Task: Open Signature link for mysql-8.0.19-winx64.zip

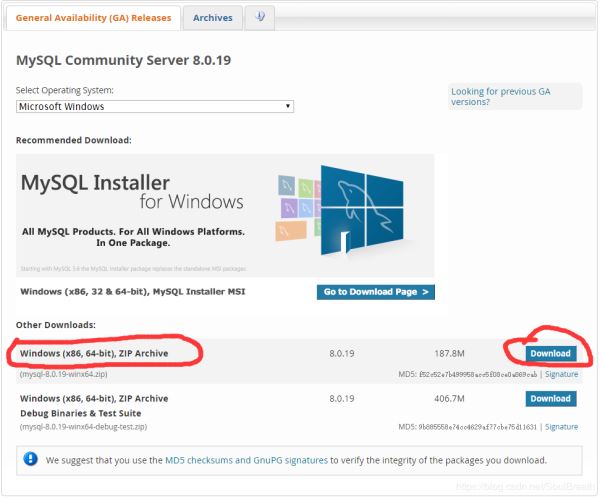Action: coord(561,374)
